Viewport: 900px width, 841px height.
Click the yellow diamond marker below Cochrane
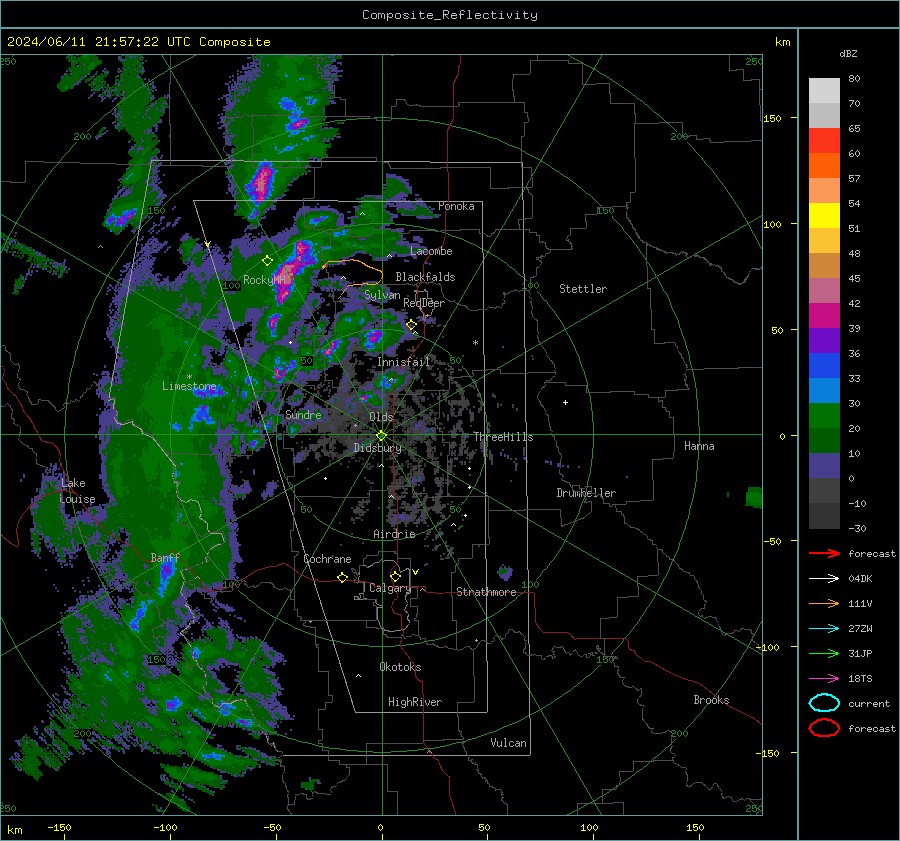(342, 577)
